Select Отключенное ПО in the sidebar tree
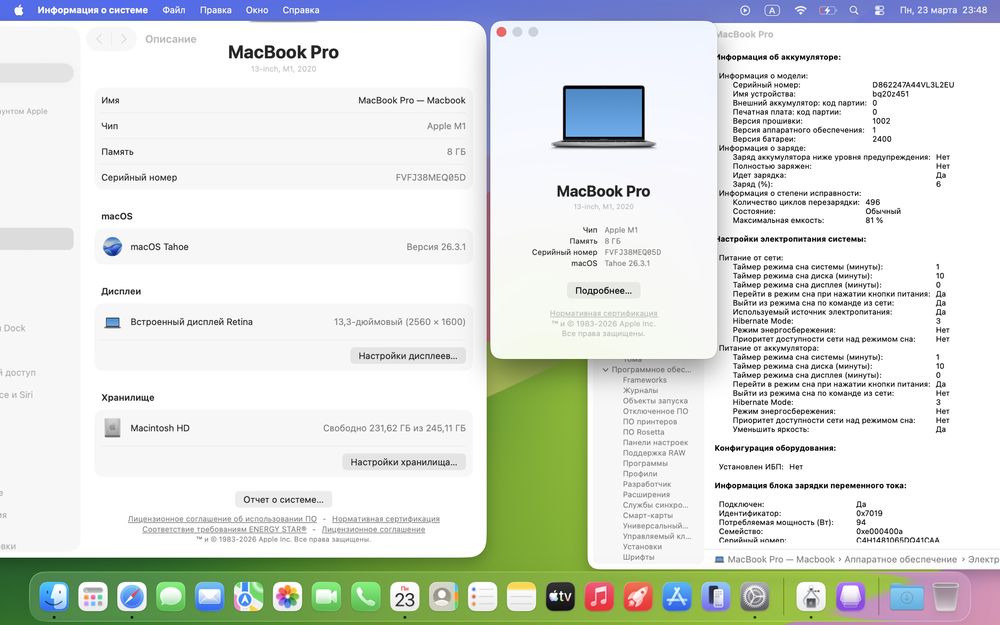Image resolution: width=1000 pixels, height=625 pixels. pyautogui.click(x=655, y=411)
